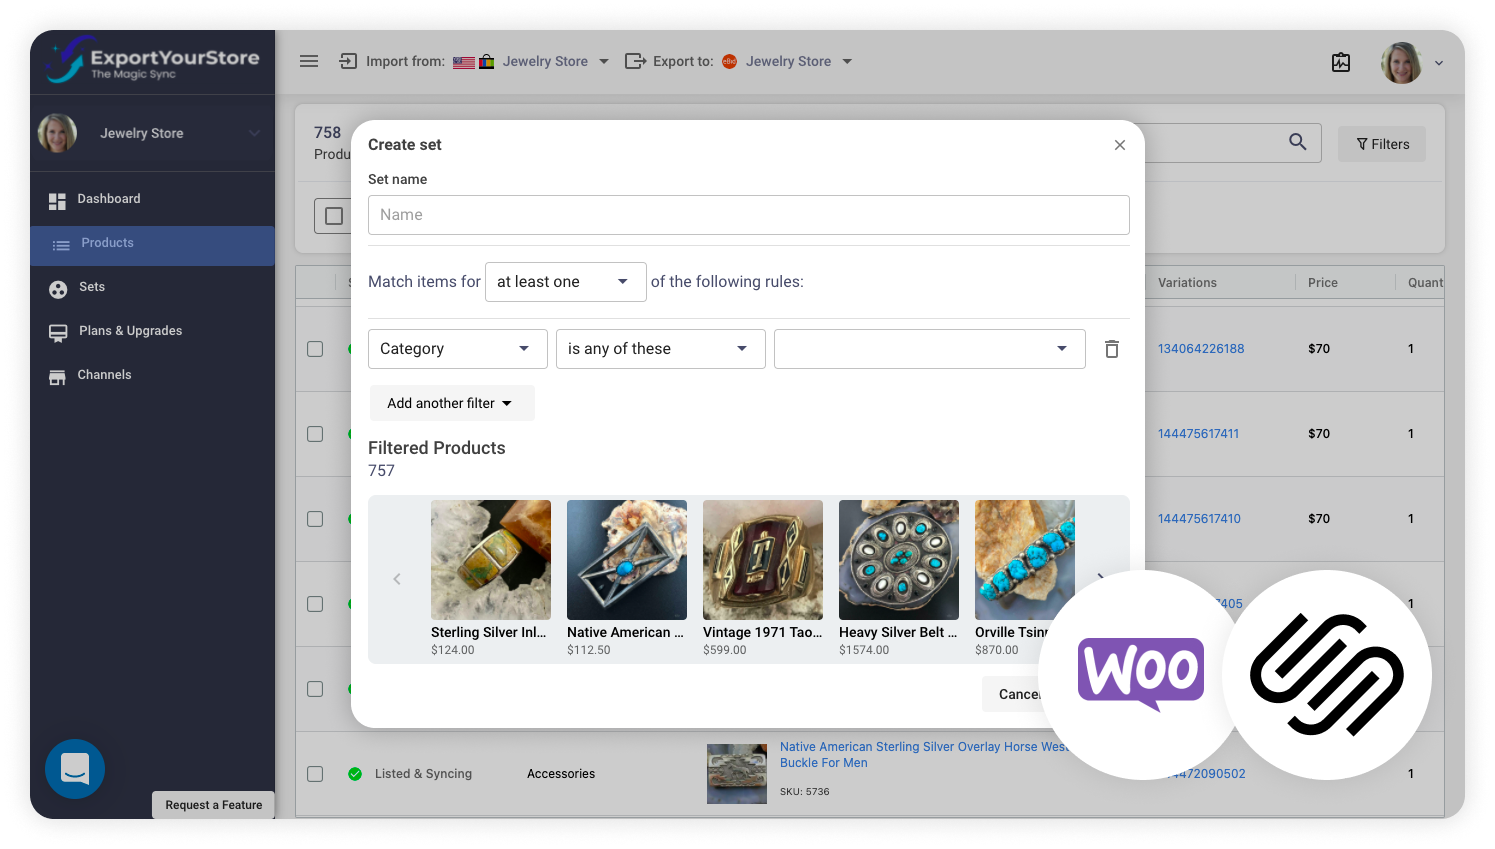Viewport: 1495px width, 849px height.
Task: Show previous filtered products
Action: point(397,579)
